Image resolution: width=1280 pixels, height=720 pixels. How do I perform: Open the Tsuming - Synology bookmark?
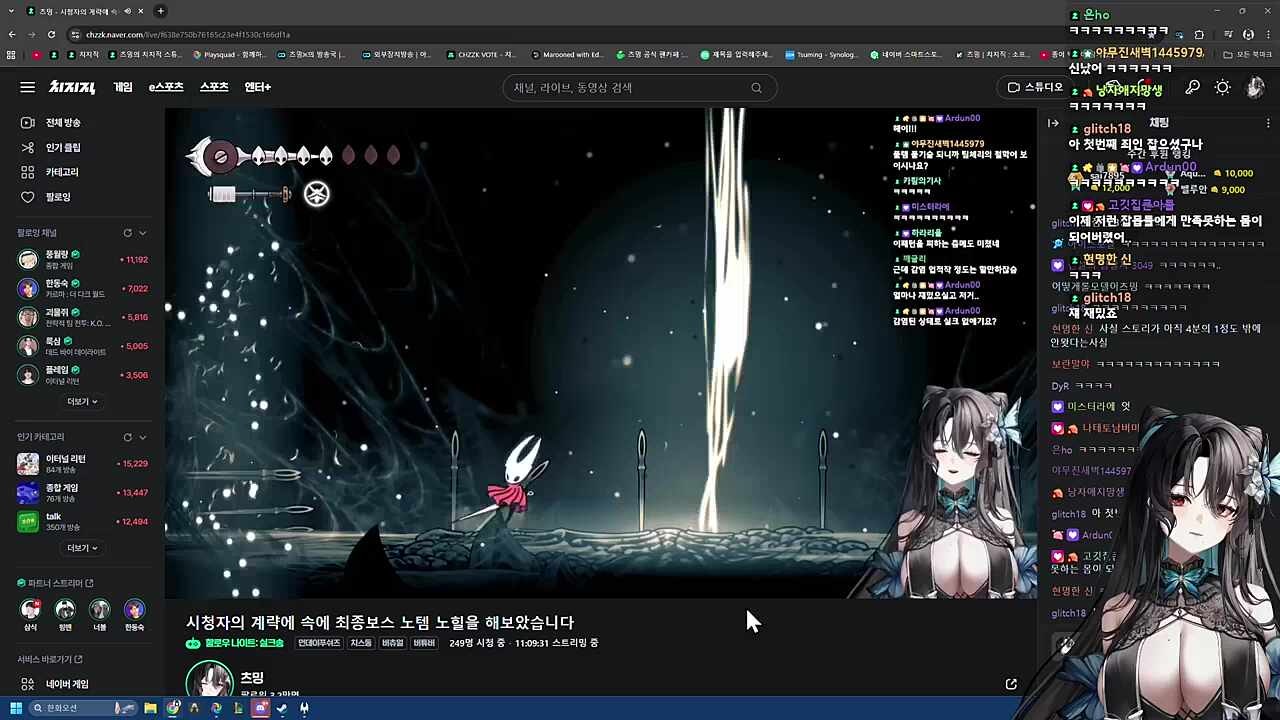822,55
